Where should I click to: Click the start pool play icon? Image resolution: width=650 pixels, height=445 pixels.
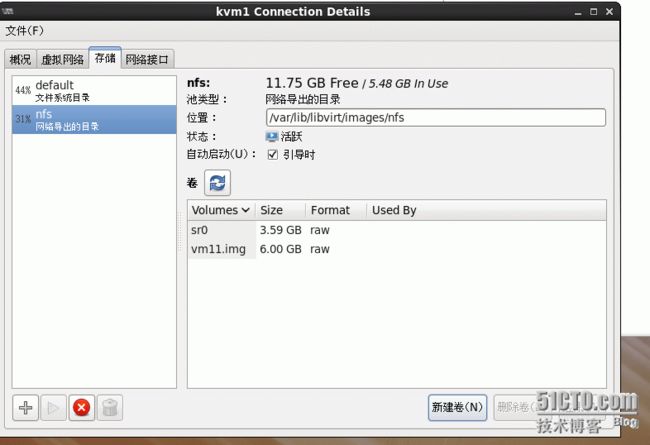point(53,408)
